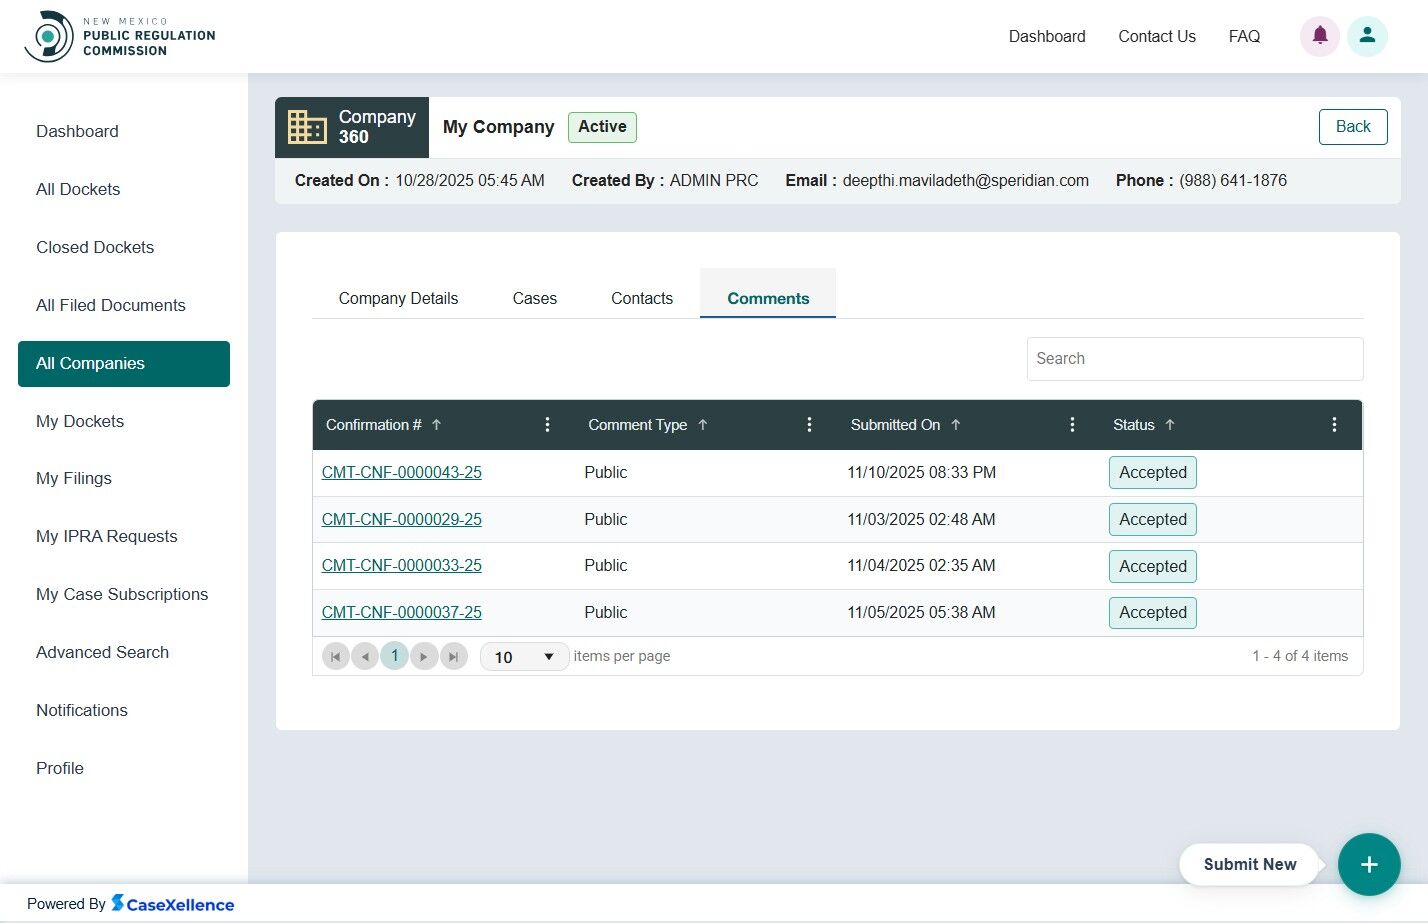1428x923 pixels.
Task: Click the Active status badge
Action: click(602, 127)
